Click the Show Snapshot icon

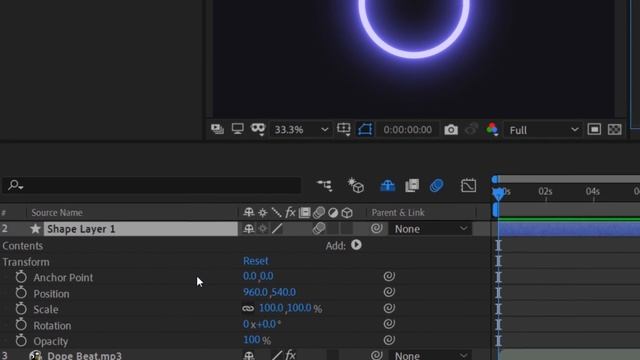pos(471,129)
